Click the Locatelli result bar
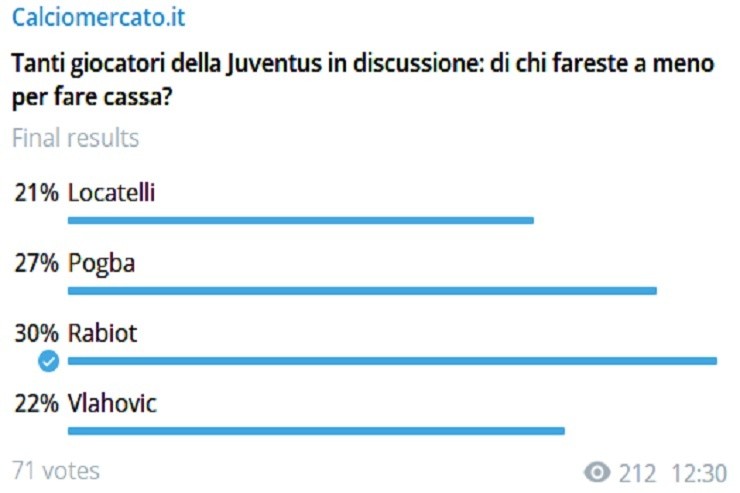Viewport: 740px width, 493px height. tap(300, 220)
